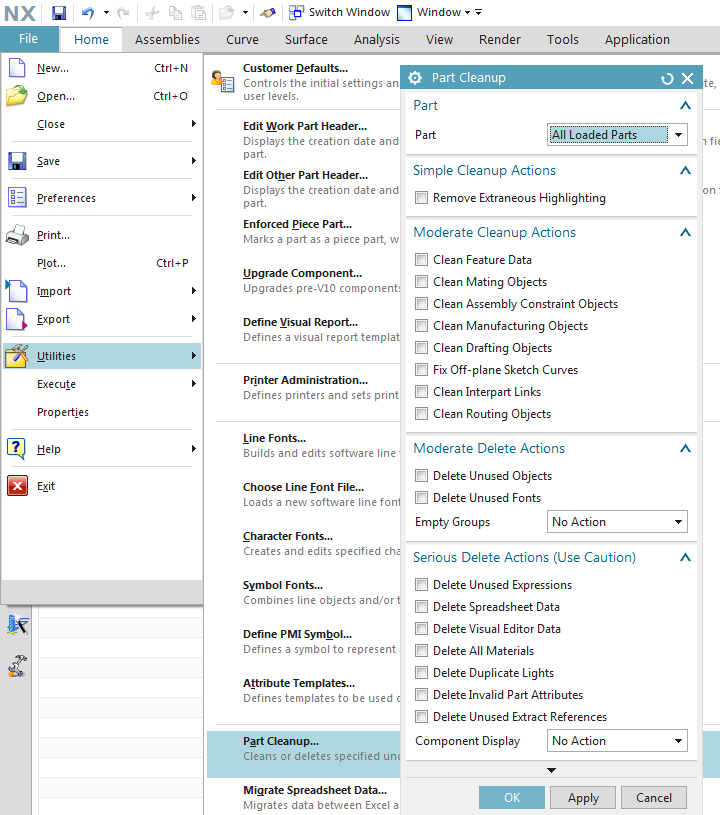Open the Part dropdown showing All Loaded Parts

point(617,135)
